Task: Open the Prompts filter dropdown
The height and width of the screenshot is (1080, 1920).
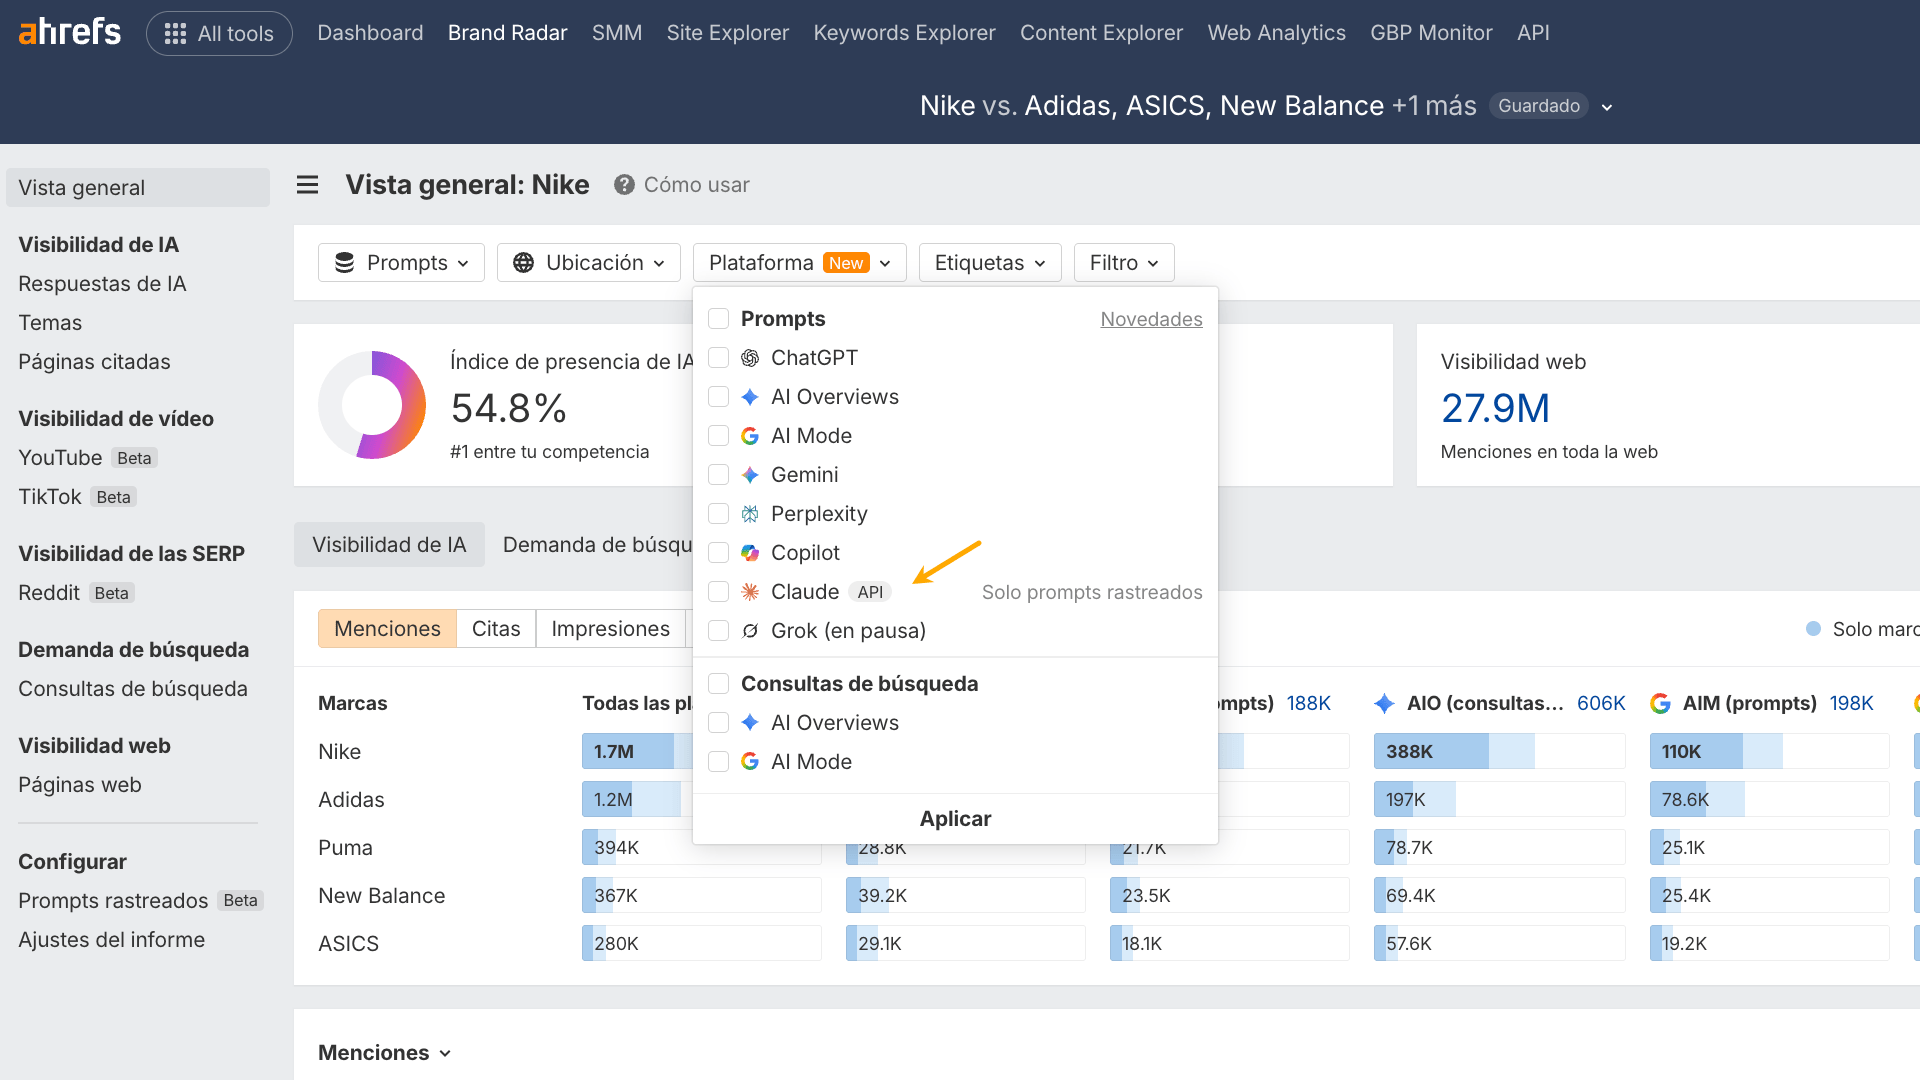Action: 401,263
